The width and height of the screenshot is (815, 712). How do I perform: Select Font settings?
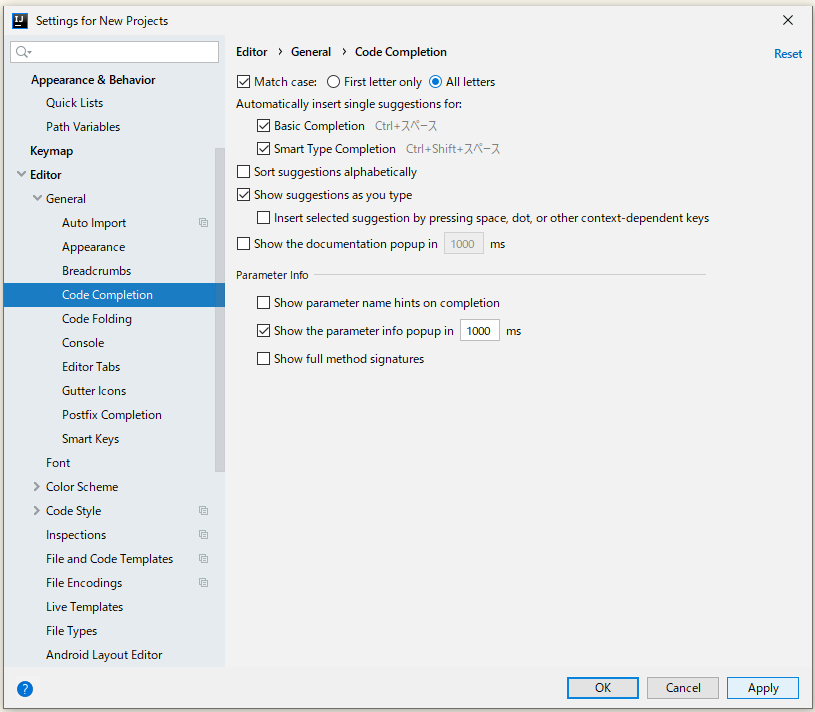pos(58,463)
